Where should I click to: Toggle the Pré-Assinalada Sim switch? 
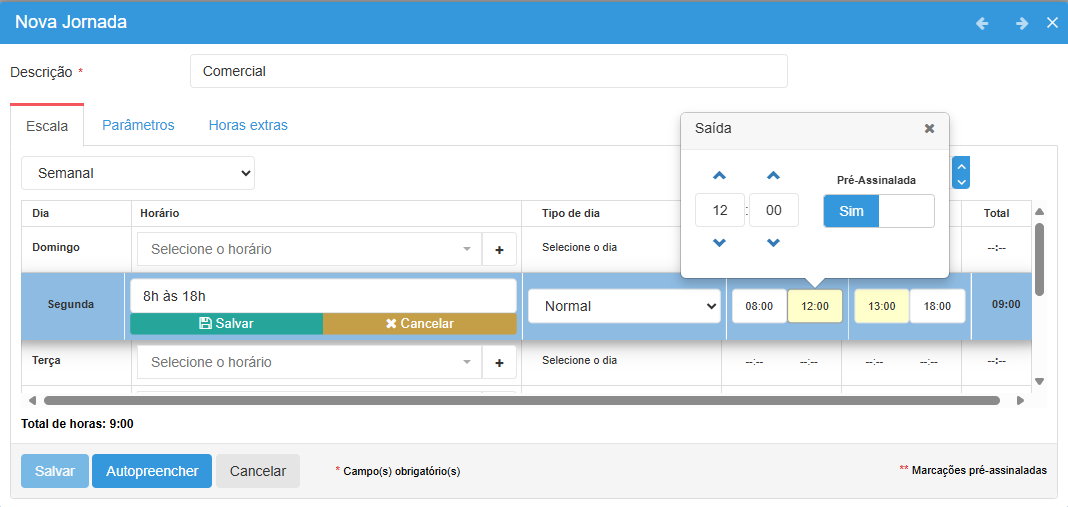tap(878, 211)
